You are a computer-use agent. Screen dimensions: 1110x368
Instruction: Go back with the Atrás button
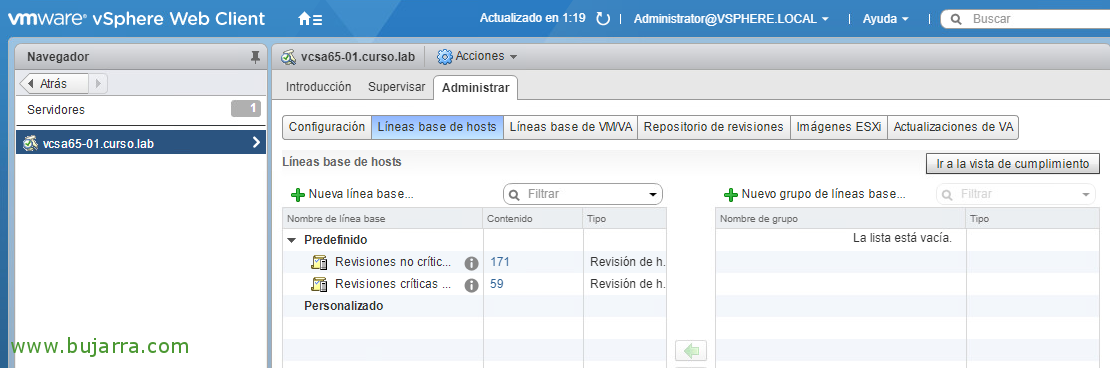point(54,84)
